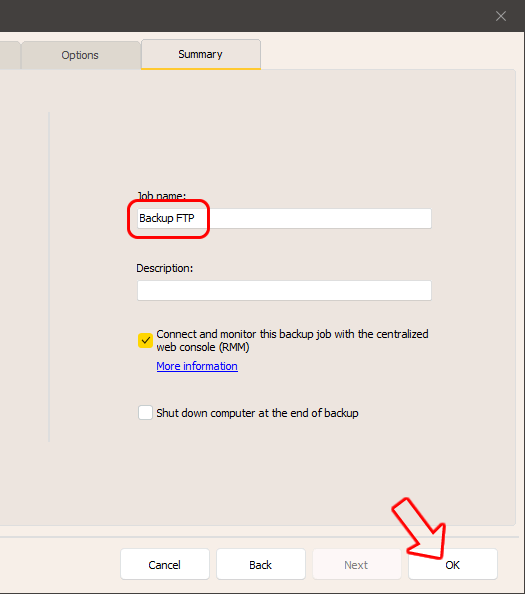Switch to the Options tab
This screenshot has width=525, height=594.
pyautogui.click(x=80, y=55)
